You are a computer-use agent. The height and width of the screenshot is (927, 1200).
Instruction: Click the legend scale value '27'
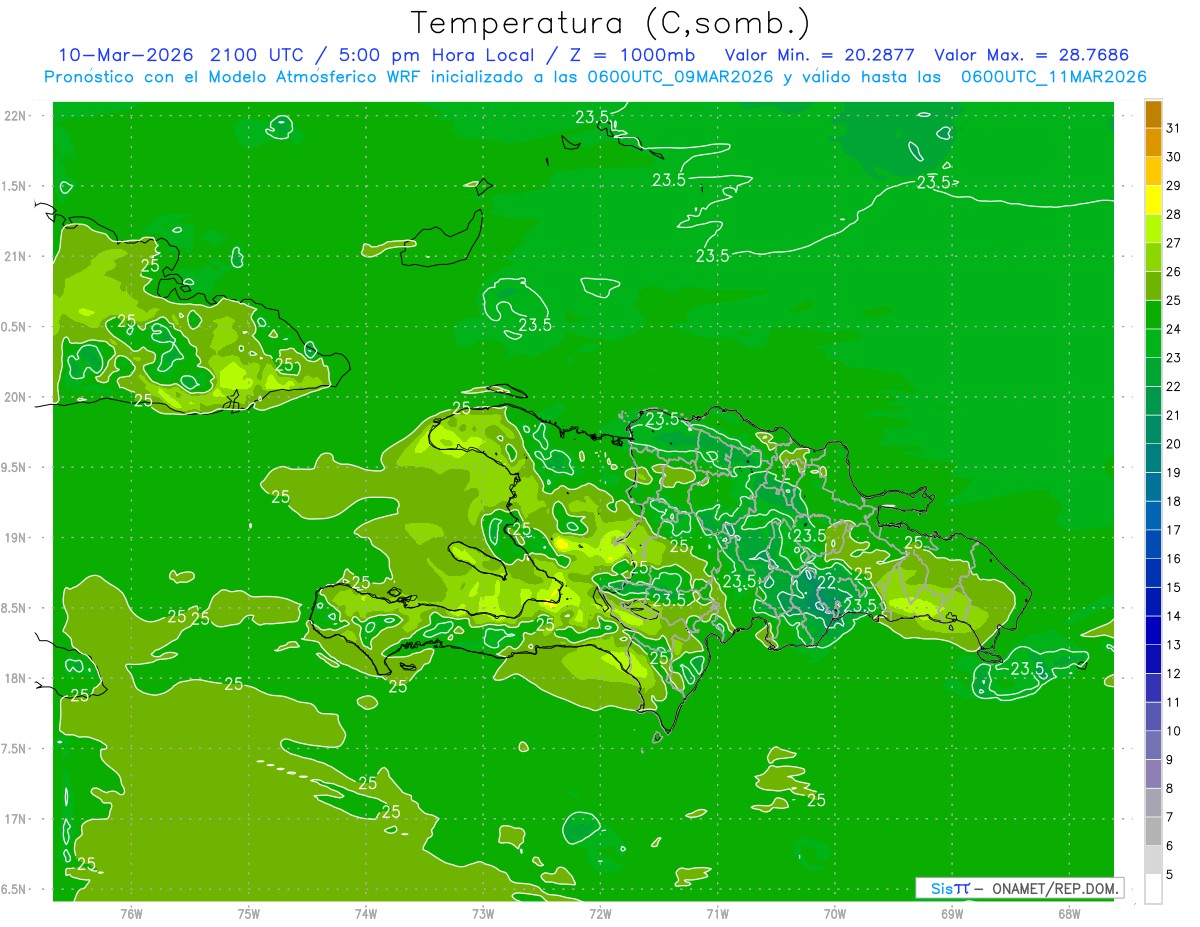coord(1174,242)
